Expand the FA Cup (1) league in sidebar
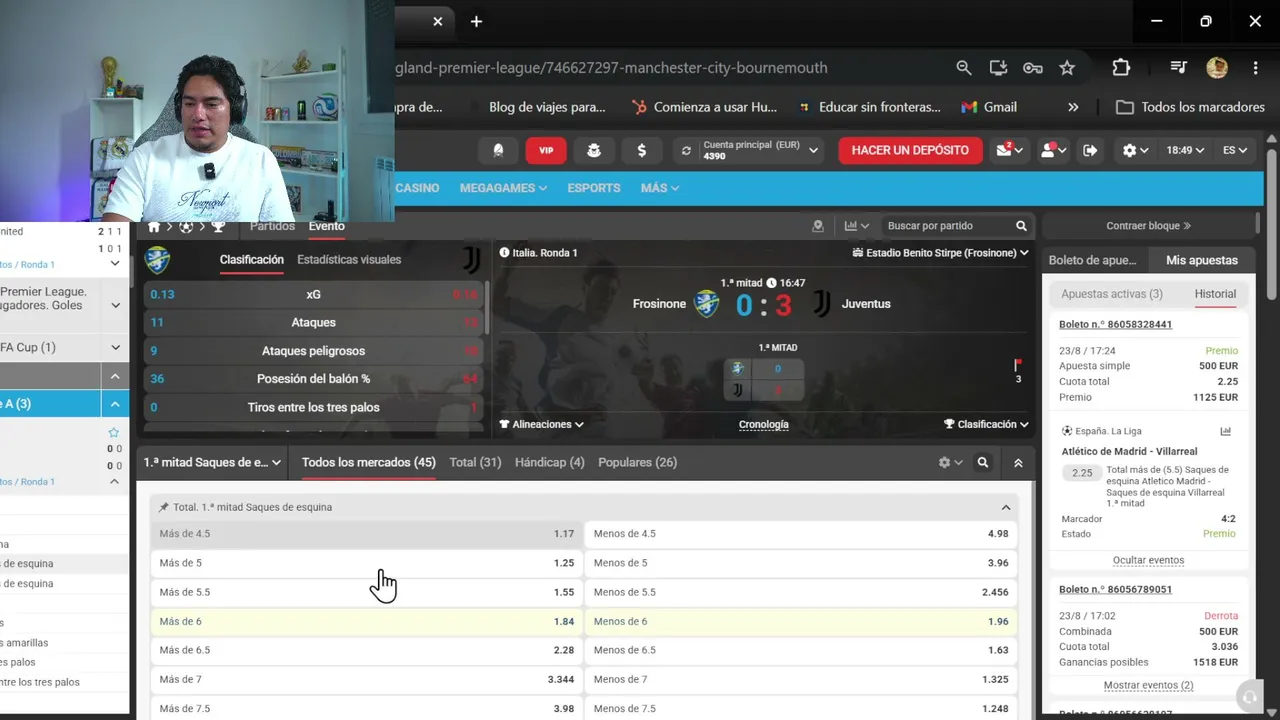This screenshot has width=1280, height=720. point(115,347)
